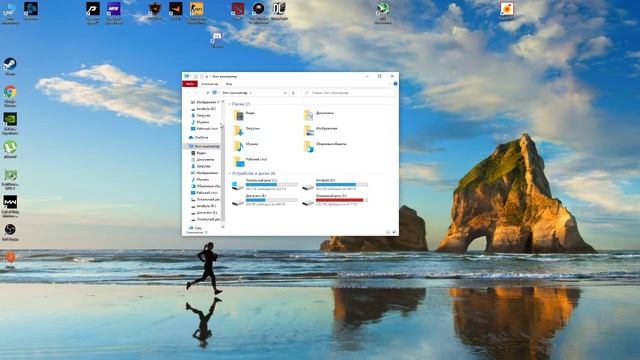Open the Quick Access Toolbar dropdown in the title bar
Image resolution: width=640 pixels, height=360 pixels.
point(207,76)
